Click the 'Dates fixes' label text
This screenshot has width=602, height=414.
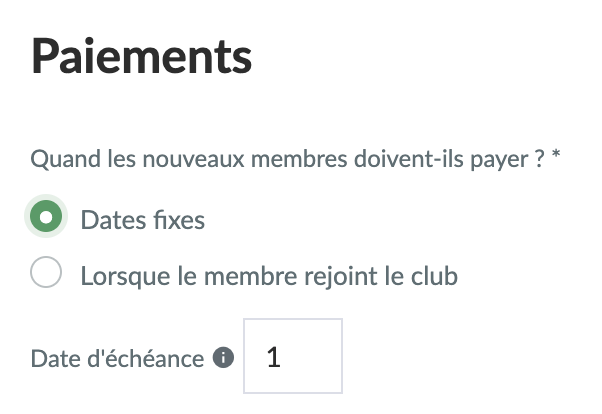[x=142, y=220]
